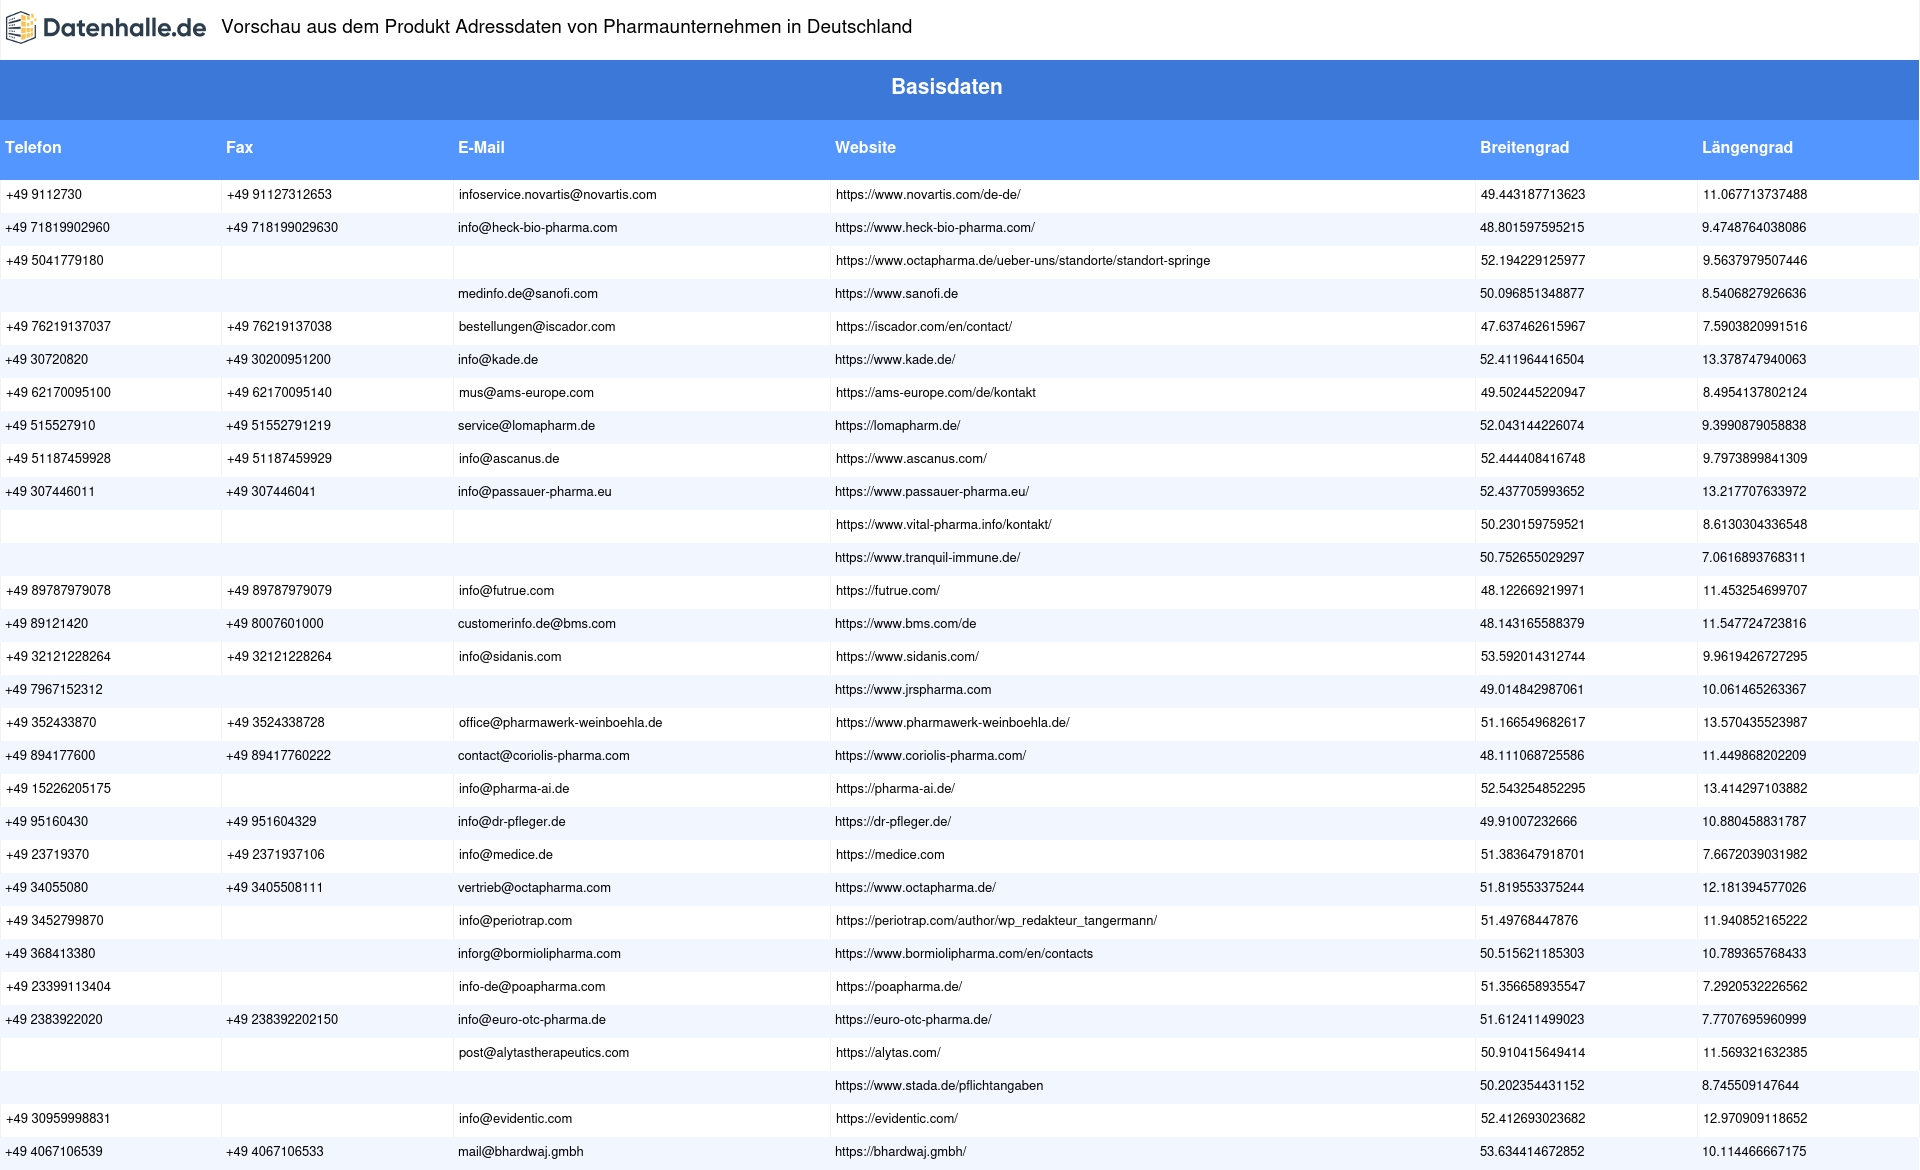The image size is (1920, 1170).
Task: Select email info@ascanus.de
Action: (509, 459)
